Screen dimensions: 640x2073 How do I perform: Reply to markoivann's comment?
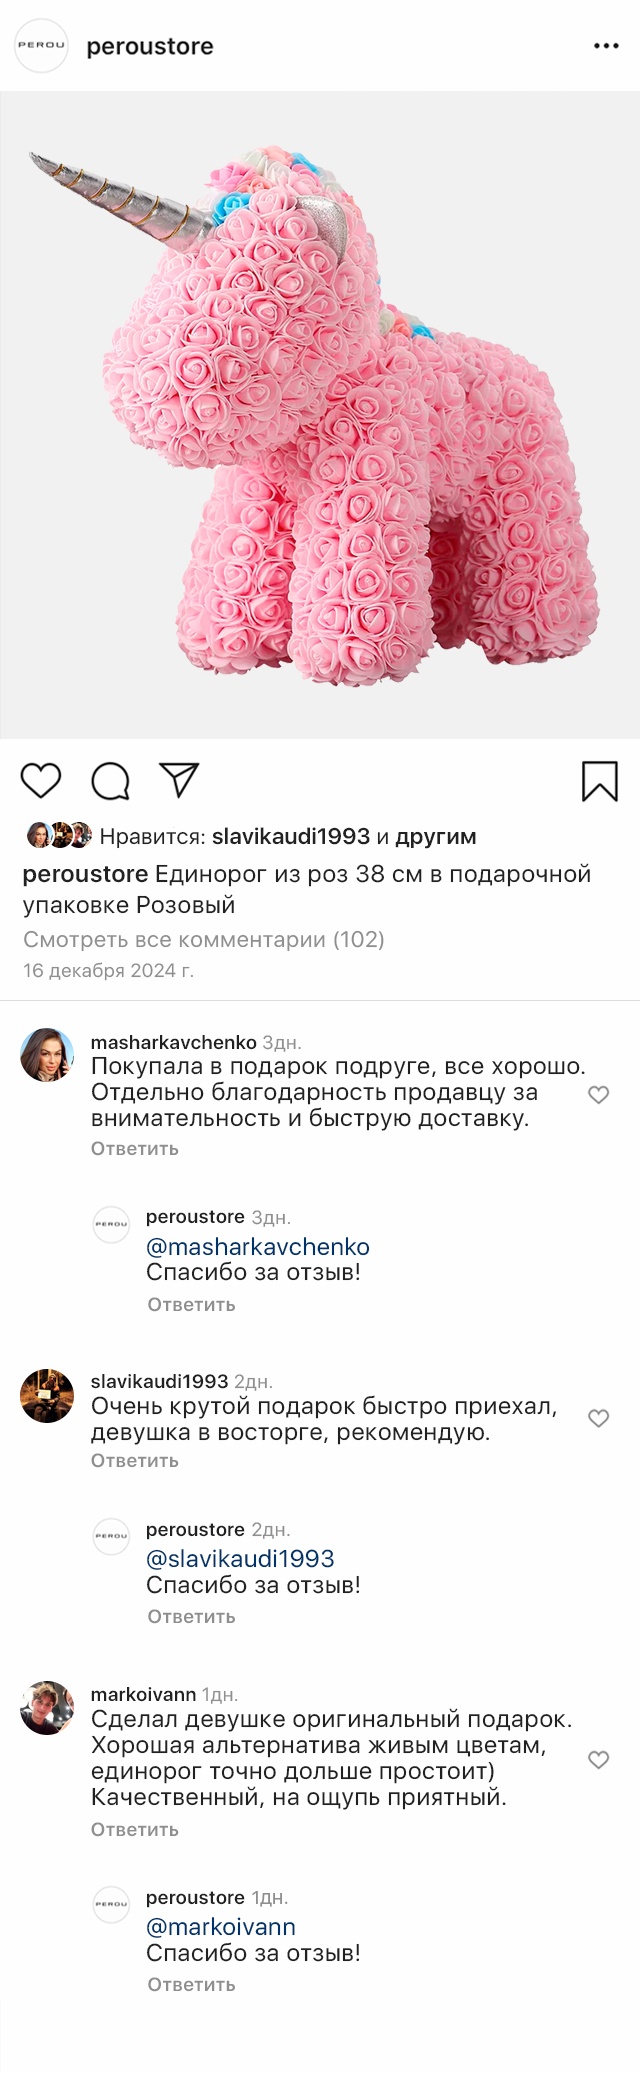pos(135,1830)
